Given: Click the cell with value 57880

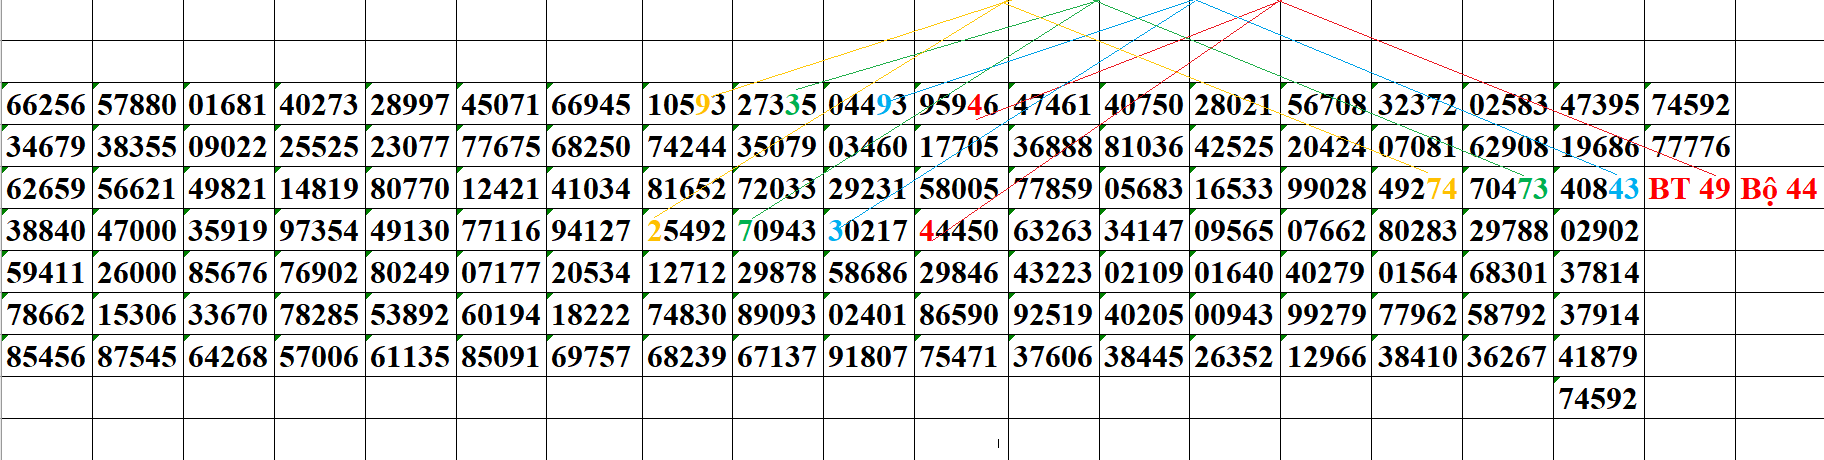Looking at the screenshot, I should click(137, 105).
